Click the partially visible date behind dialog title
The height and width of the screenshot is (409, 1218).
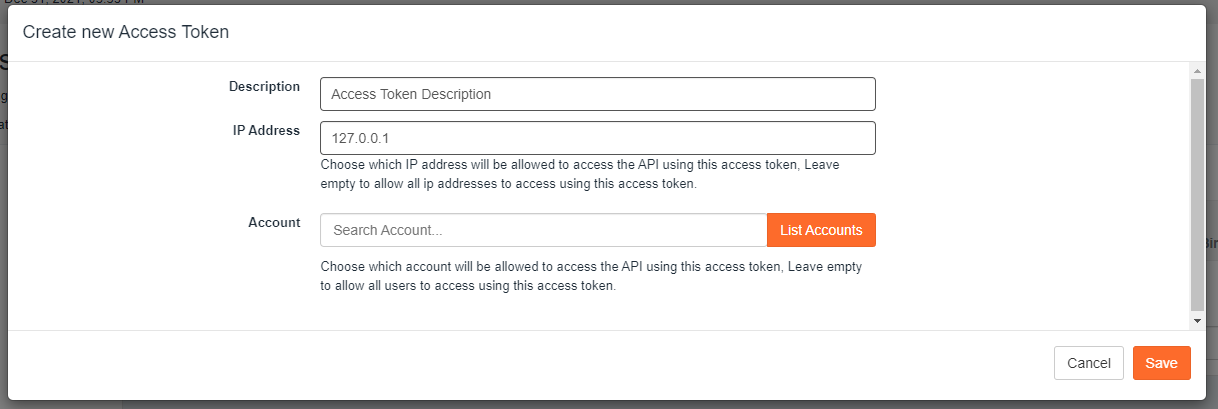coord(74,2)
